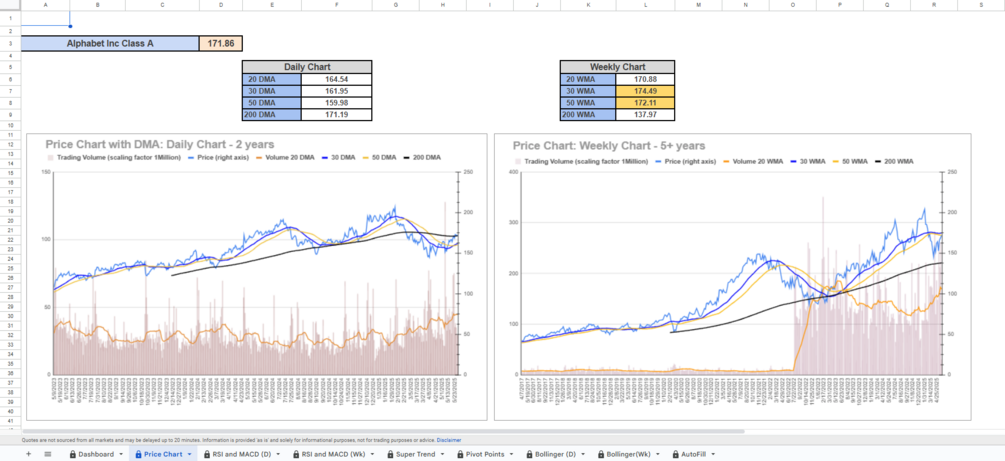
Task: Select the 137.97 value cell
Action: point(645,115)
